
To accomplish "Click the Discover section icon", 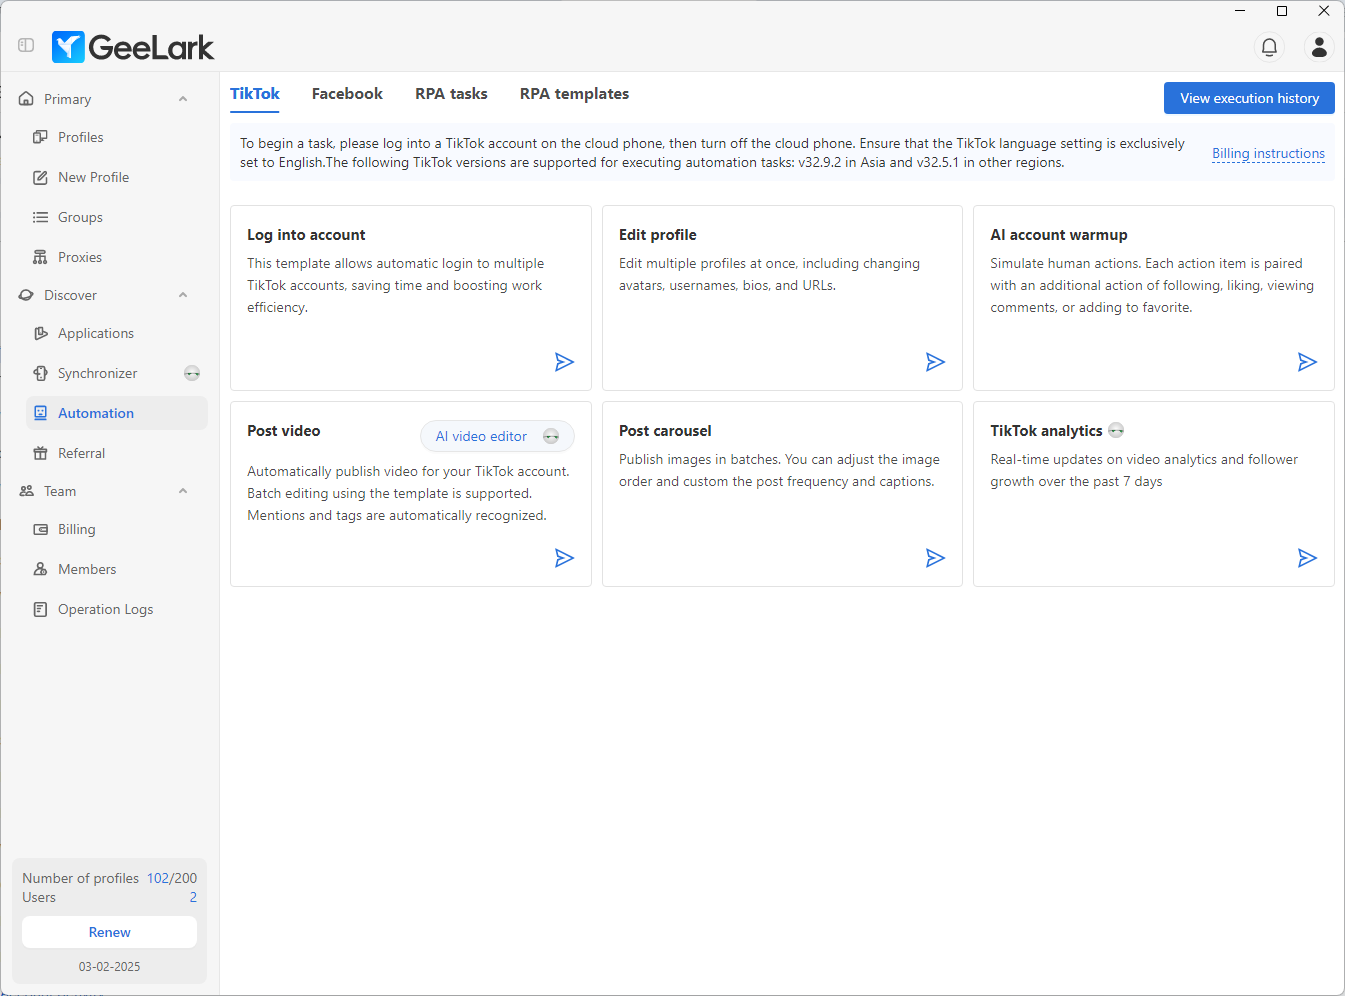I will coord(26,295).
